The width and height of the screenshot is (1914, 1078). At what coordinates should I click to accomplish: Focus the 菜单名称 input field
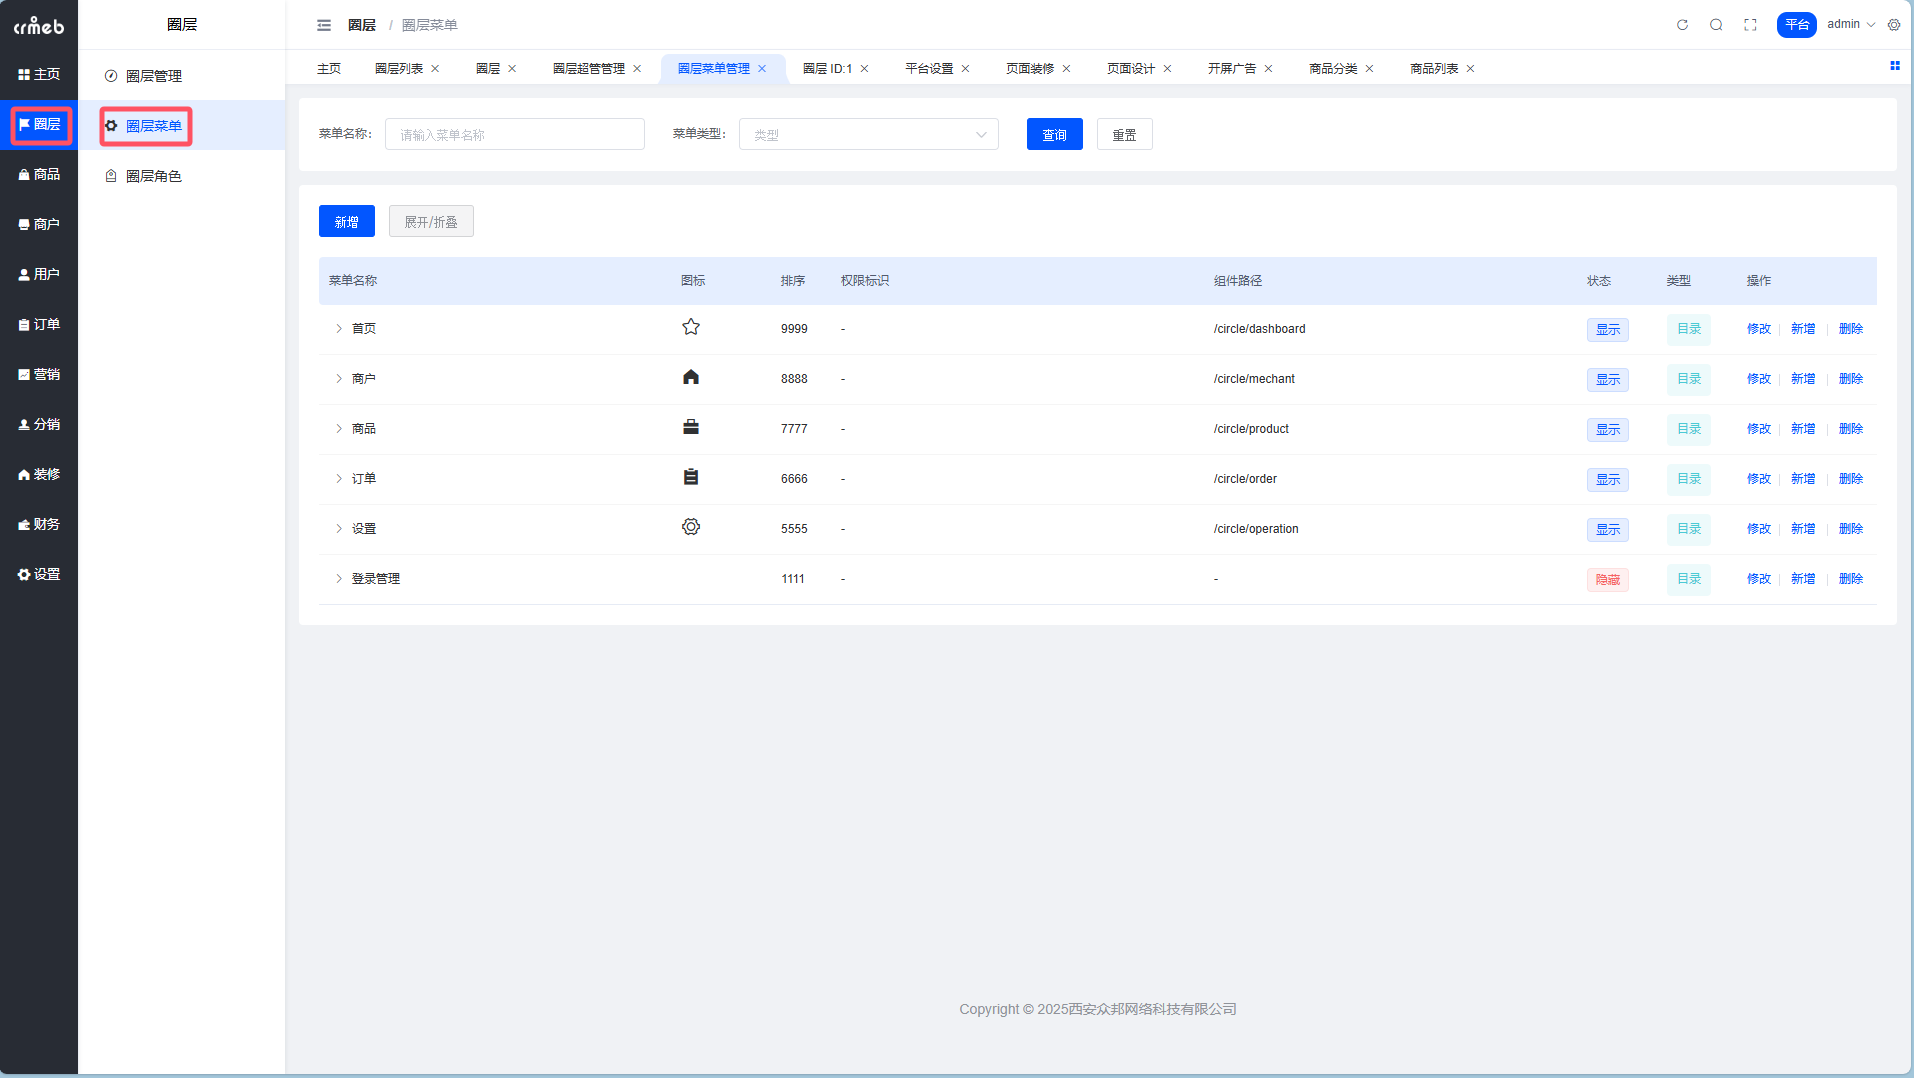coord(514,135)
